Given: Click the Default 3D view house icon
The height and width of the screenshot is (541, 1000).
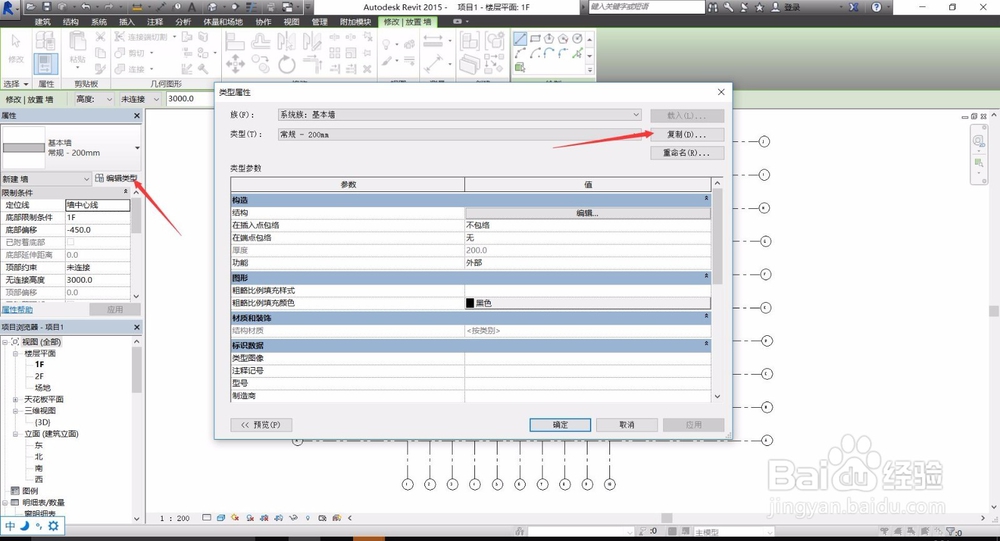Looking at the screenshot, I should tap(212, 7).
